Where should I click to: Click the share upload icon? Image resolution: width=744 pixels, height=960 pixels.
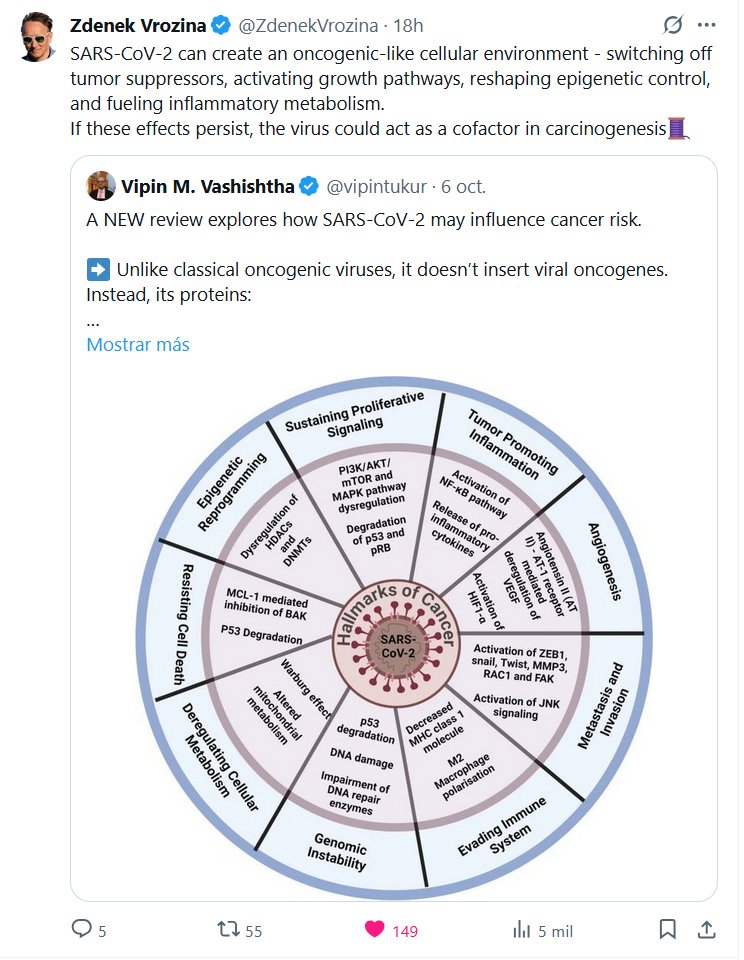tap(706, 929)
